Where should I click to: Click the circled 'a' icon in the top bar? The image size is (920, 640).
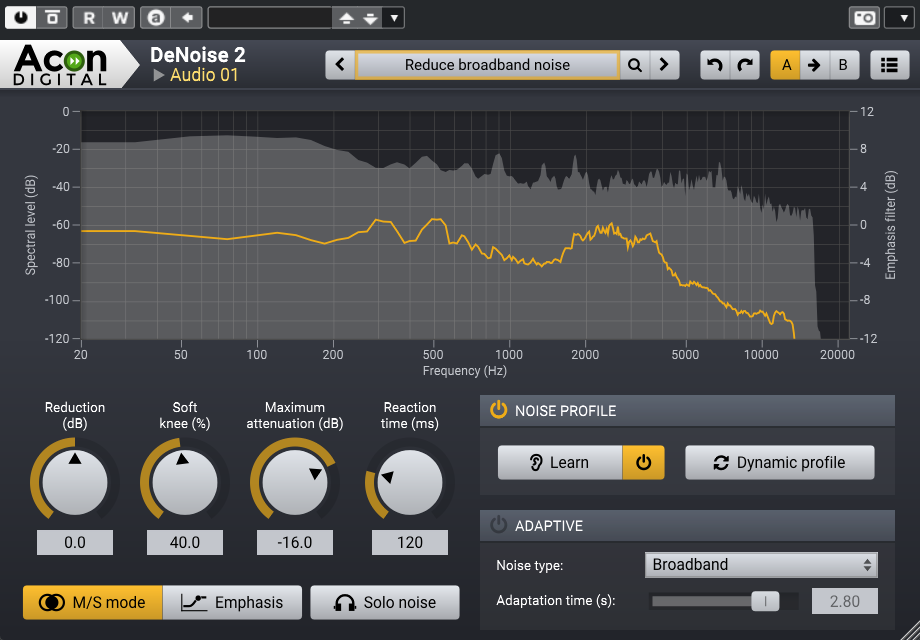(x=156, y=18)
